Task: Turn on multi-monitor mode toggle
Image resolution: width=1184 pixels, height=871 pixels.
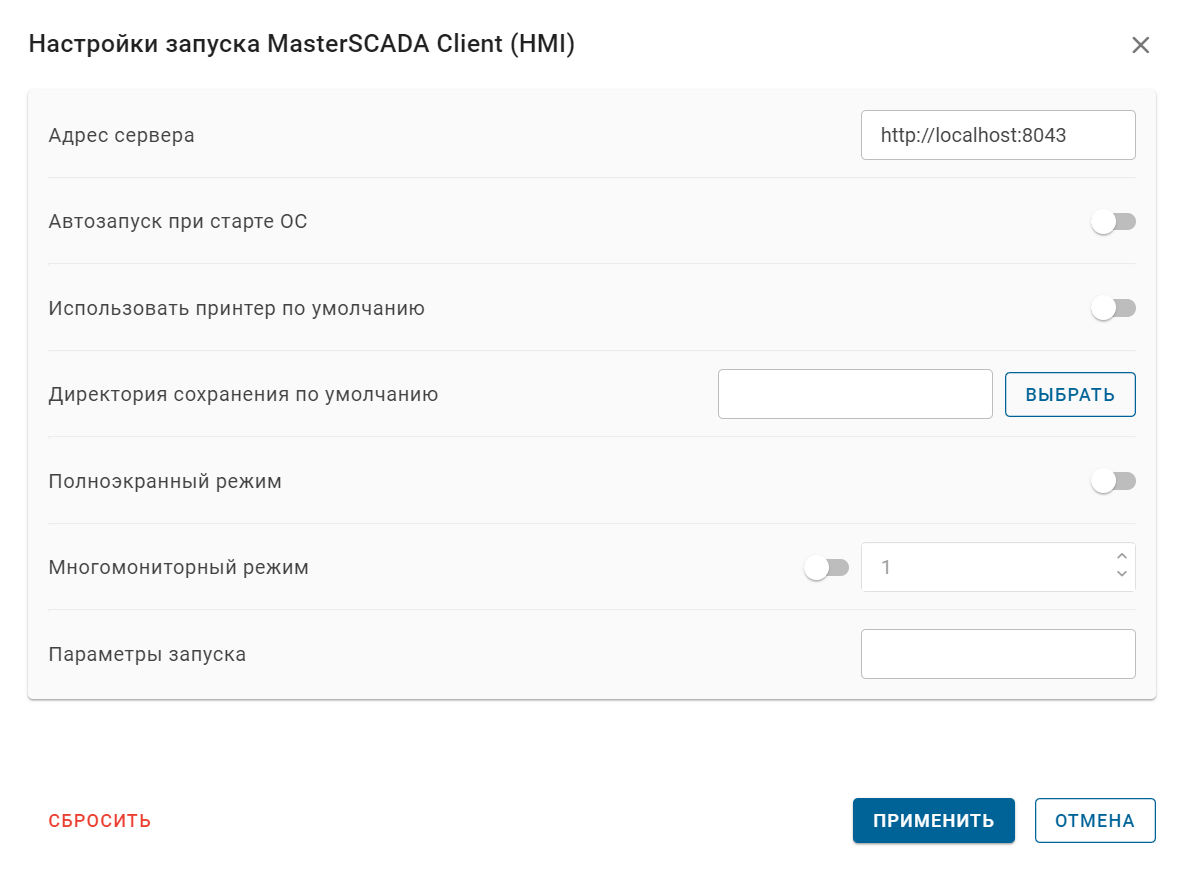Action: [826, 567]
